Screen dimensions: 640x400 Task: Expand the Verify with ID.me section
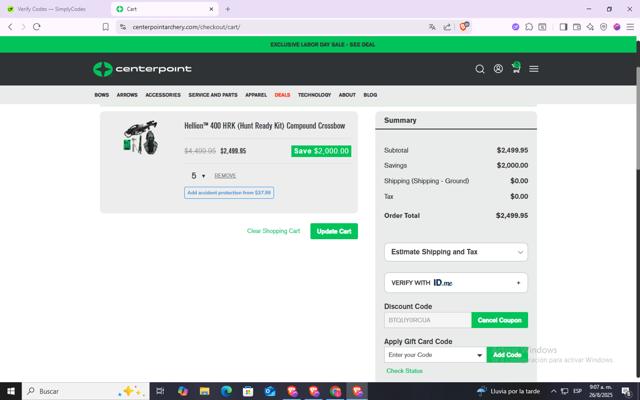point(456,282)
